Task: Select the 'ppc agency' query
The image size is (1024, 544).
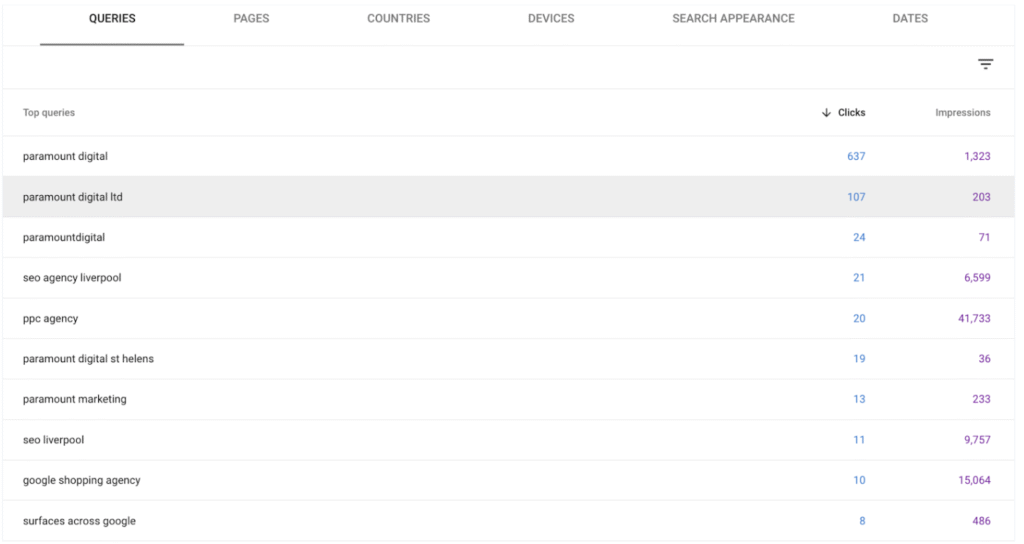Action: (x=50, y=318)
